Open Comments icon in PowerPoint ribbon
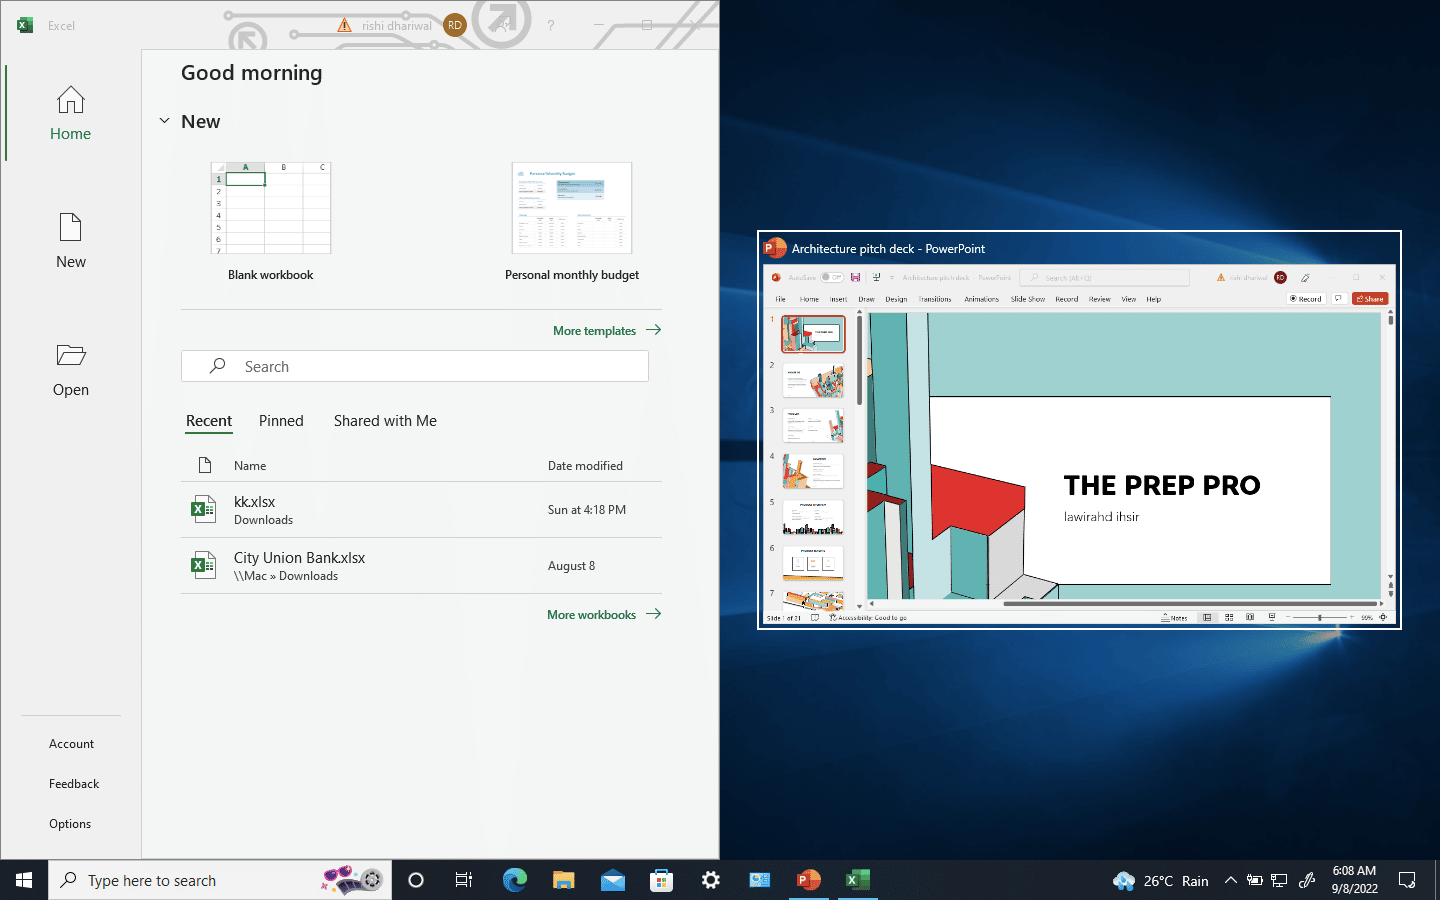Image resolution: width=1440 pixels, height=900 pixels. click(1338, 299)
